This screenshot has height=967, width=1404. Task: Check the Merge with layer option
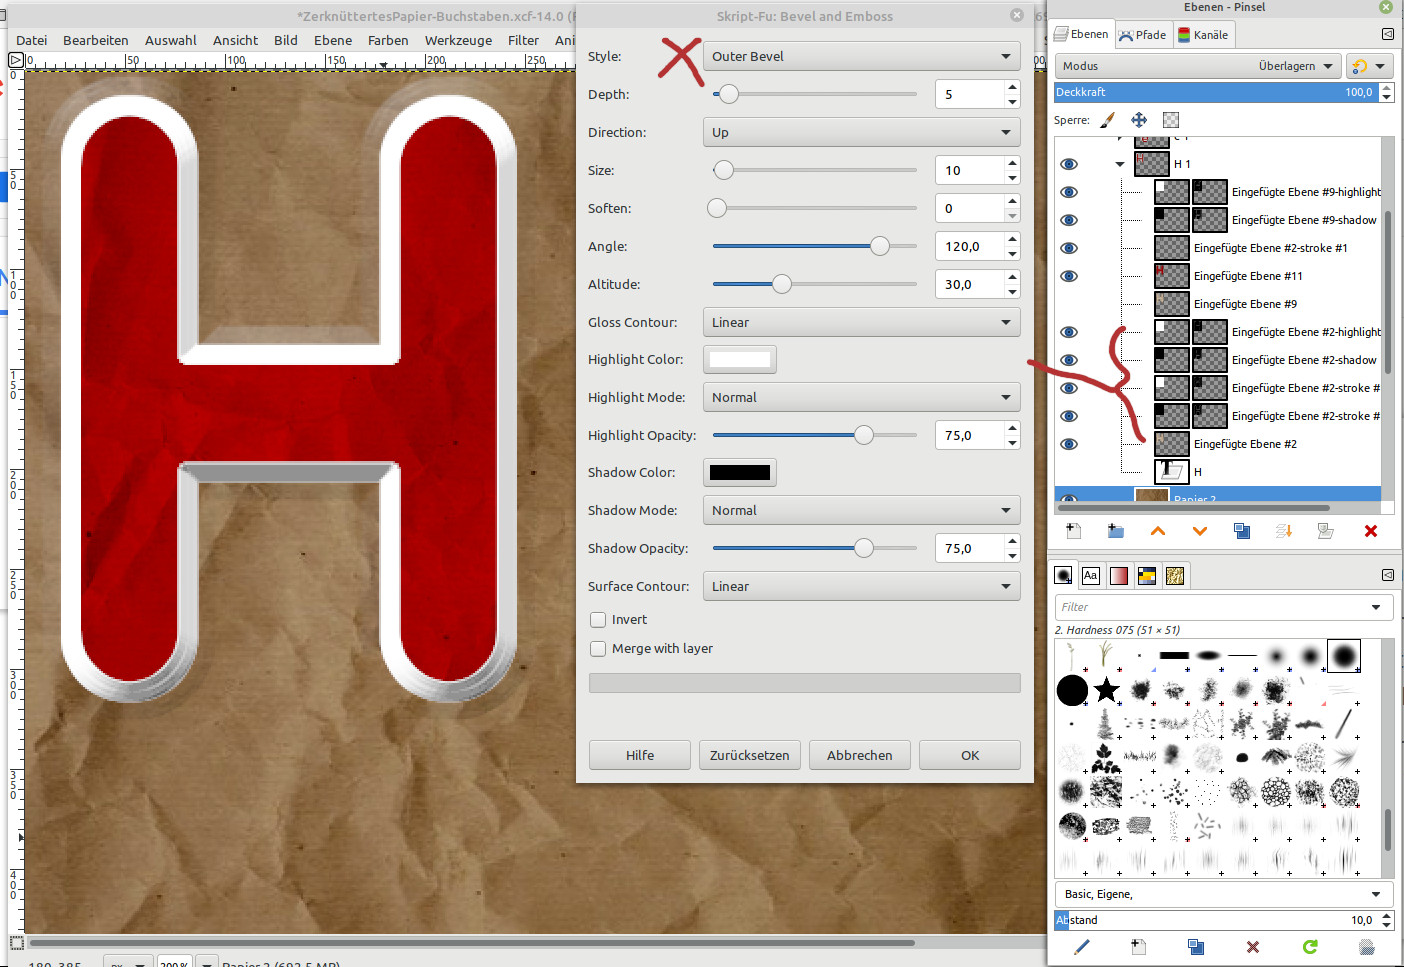tap(598, 649)
